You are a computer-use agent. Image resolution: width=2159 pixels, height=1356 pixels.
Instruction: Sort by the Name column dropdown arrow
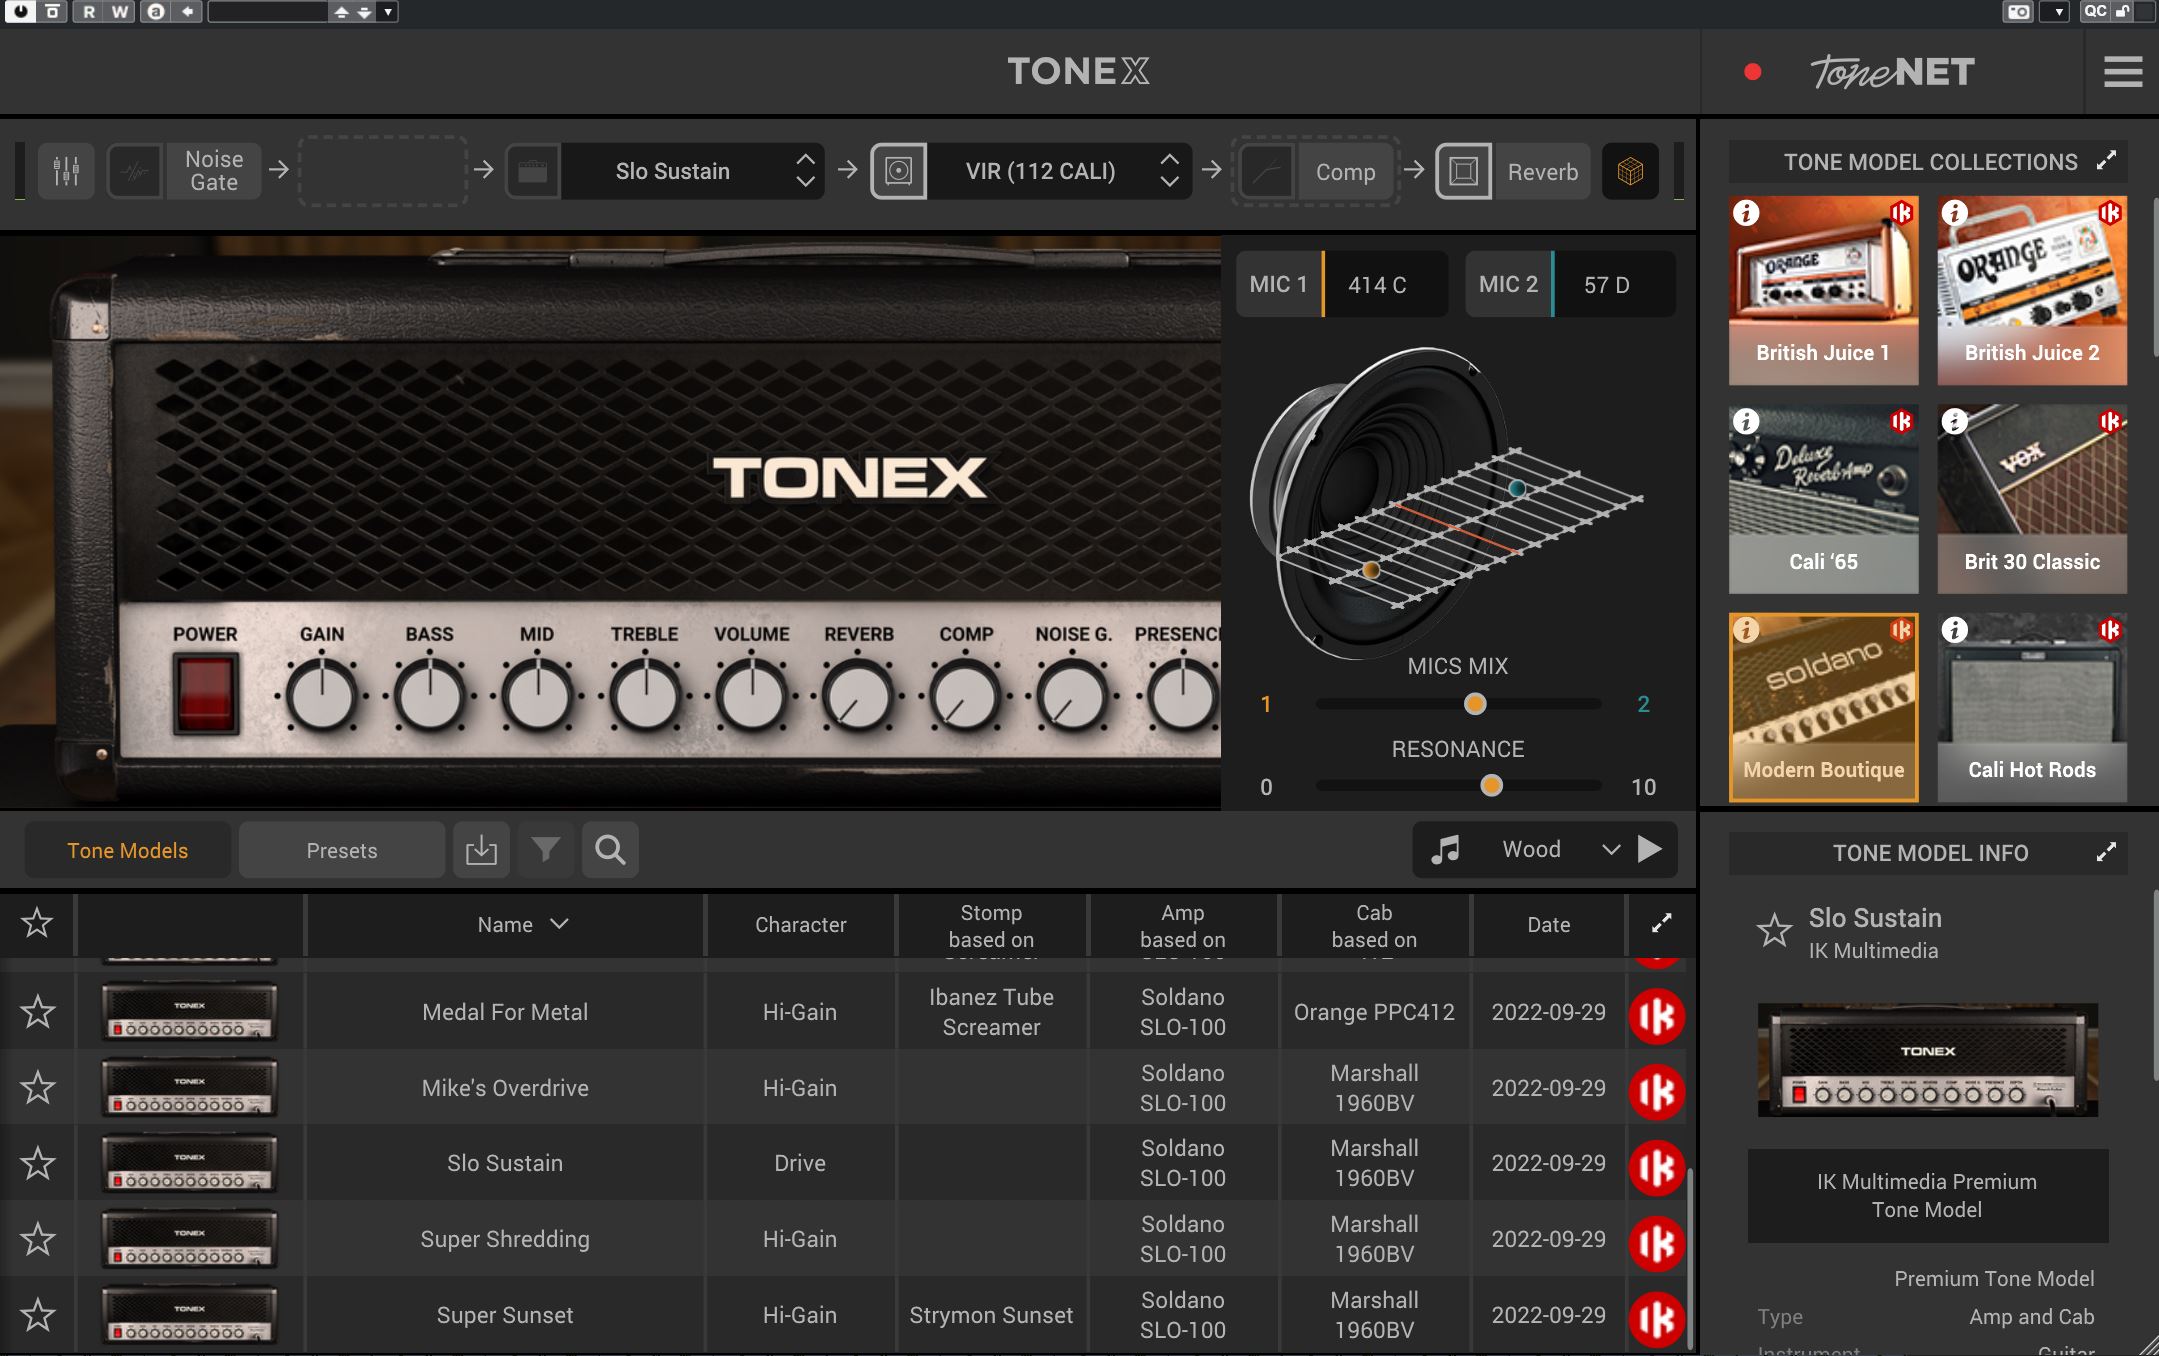[558, 924]
